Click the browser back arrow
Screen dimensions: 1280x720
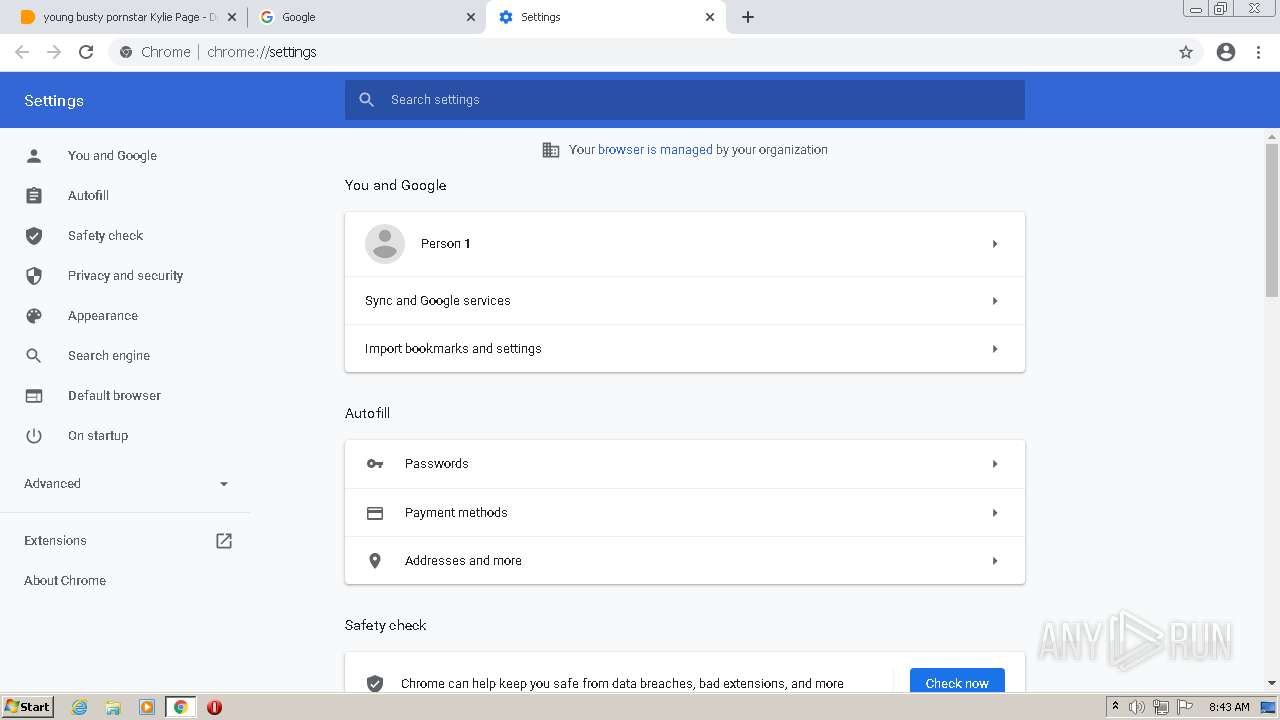22,52
